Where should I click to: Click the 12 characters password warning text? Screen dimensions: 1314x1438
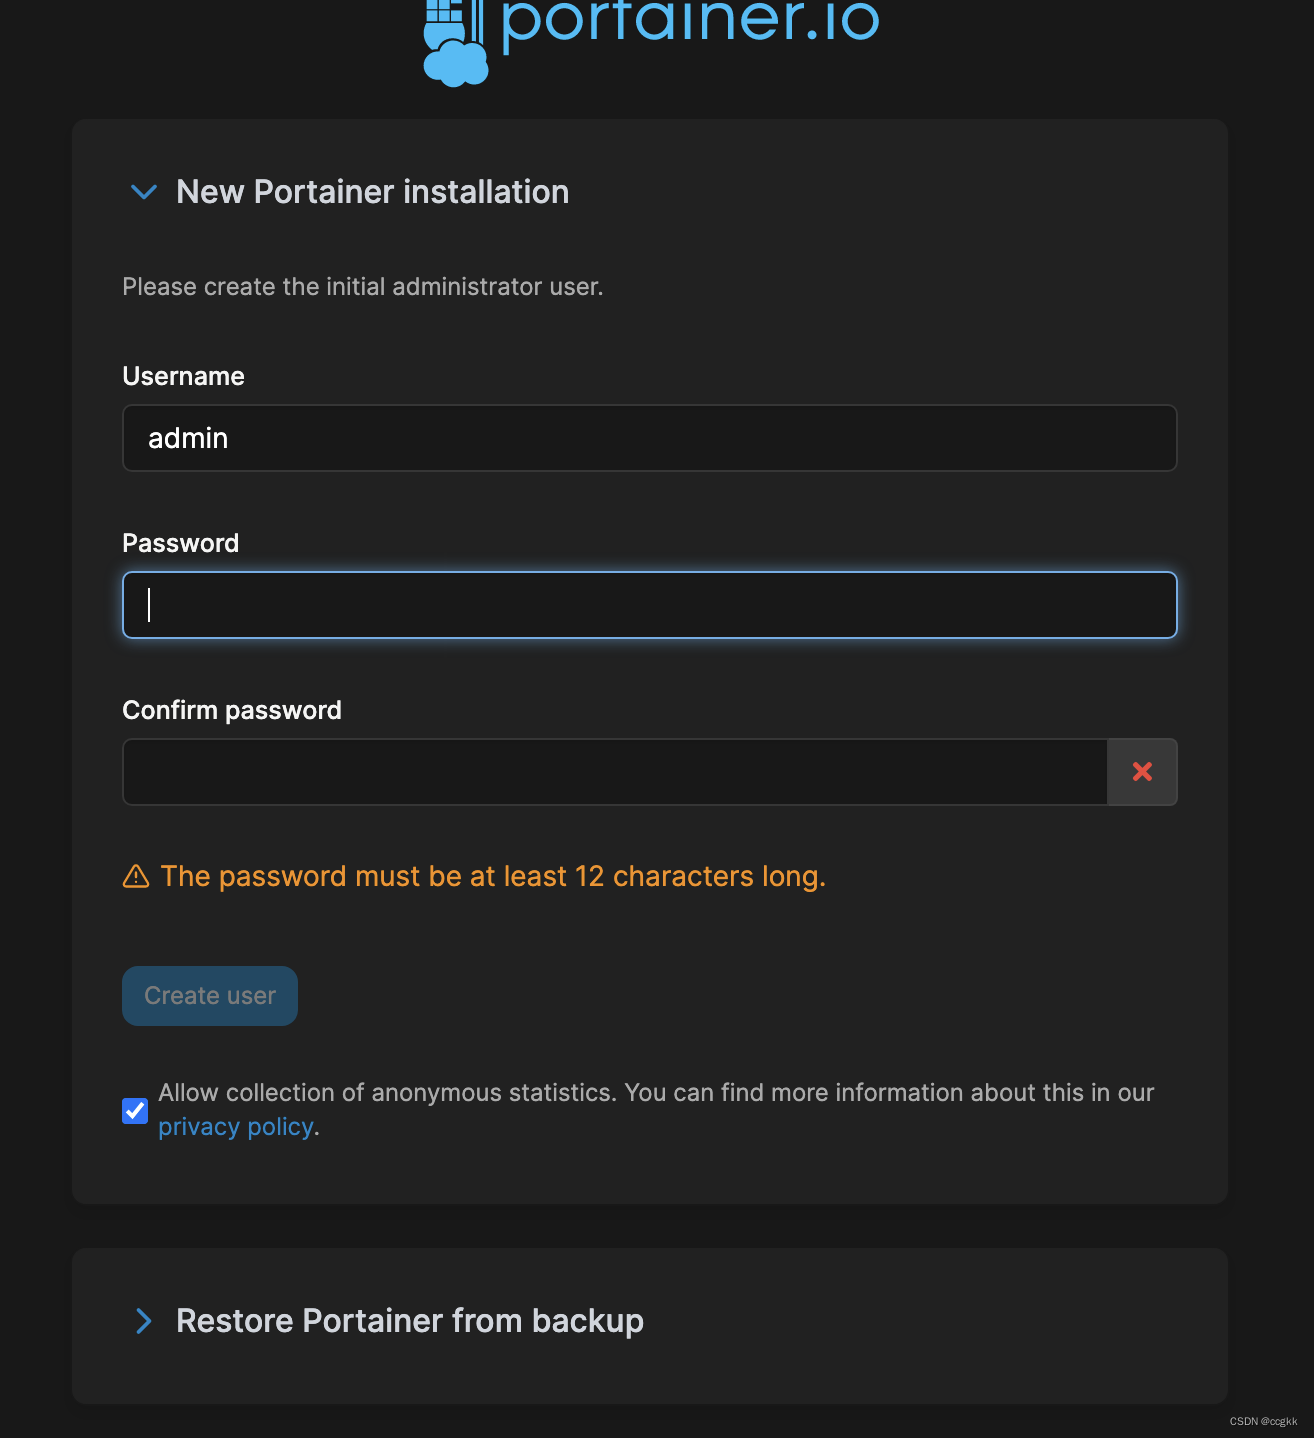(493, 877)
